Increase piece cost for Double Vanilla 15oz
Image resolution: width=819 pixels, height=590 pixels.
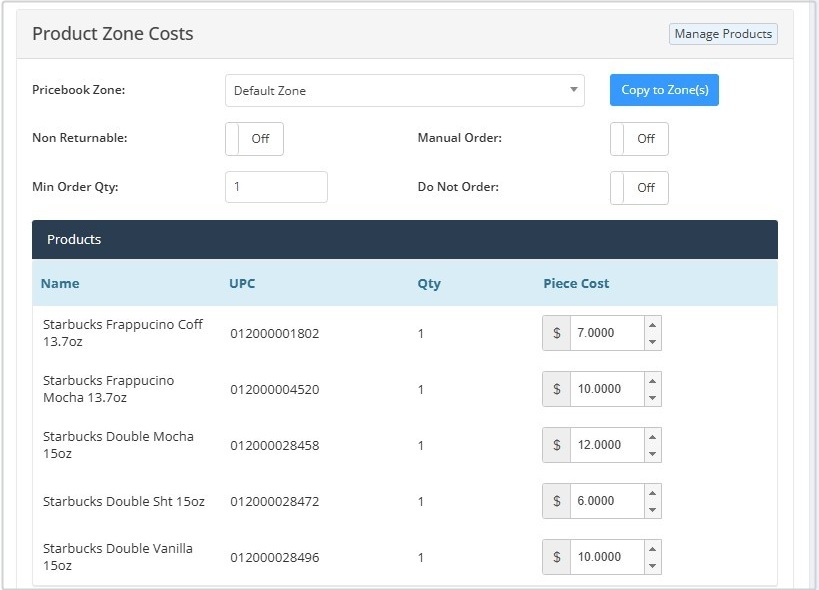pos(652,548)
